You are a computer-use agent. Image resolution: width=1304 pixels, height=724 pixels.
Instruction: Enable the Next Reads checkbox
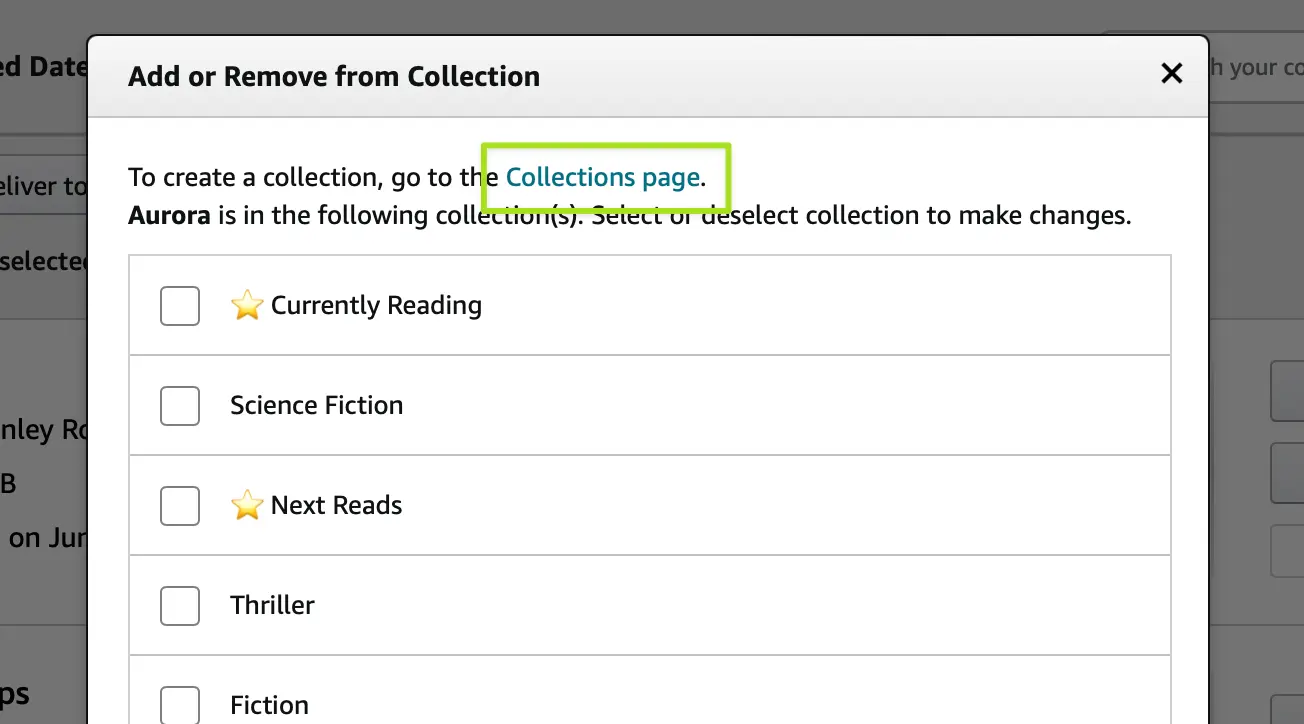[180, 506]
